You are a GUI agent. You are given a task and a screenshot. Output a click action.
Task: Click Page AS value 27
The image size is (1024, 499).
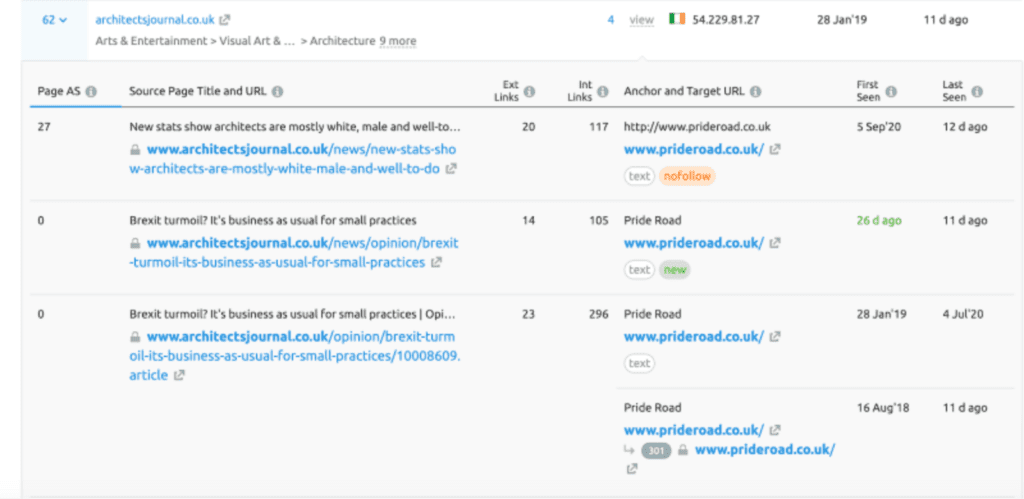click(44, 127)
